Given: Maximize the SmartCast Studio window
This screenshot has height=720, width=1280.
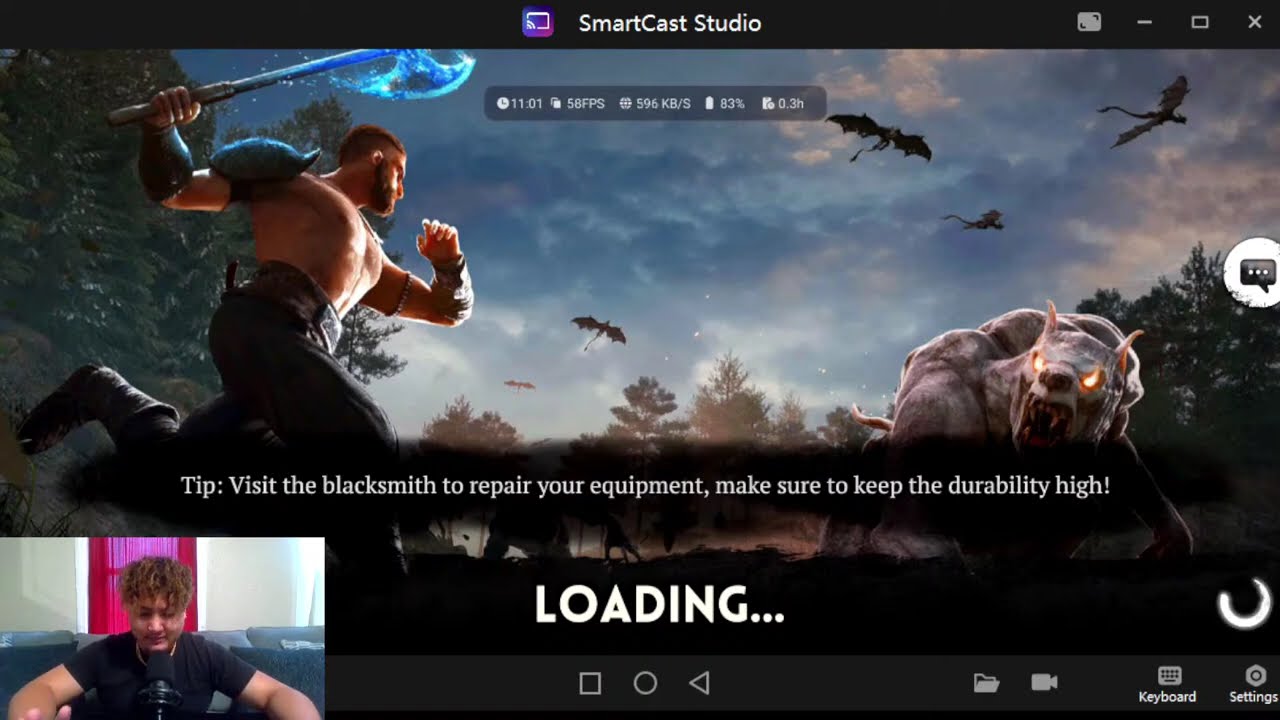Looking at the screenshot, I should pyautogui.click(x=1200, y=22).
